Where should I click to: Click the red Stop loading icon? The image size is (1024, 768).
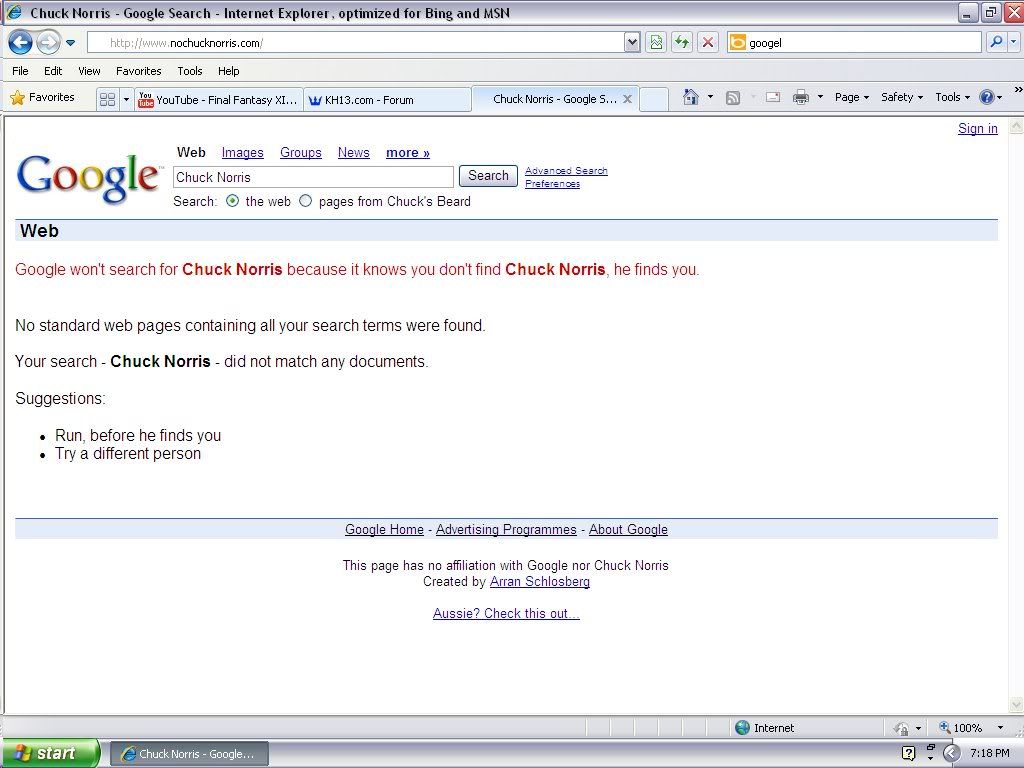[708, 42]
